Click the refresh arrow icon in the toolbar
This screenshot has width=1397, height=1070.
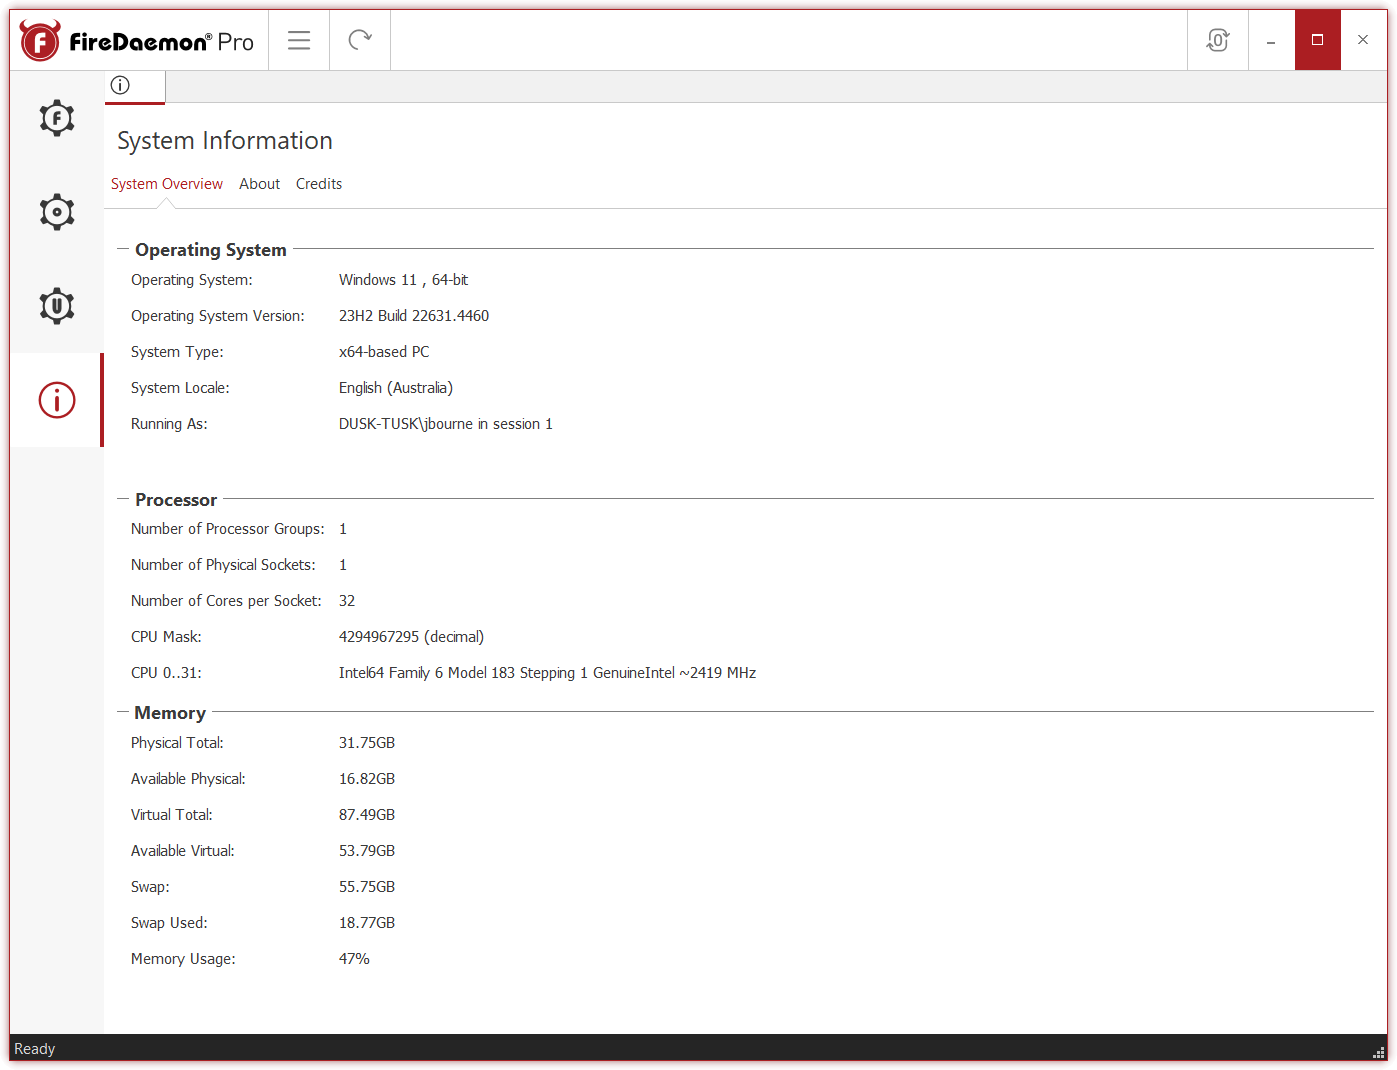[359, 40]
